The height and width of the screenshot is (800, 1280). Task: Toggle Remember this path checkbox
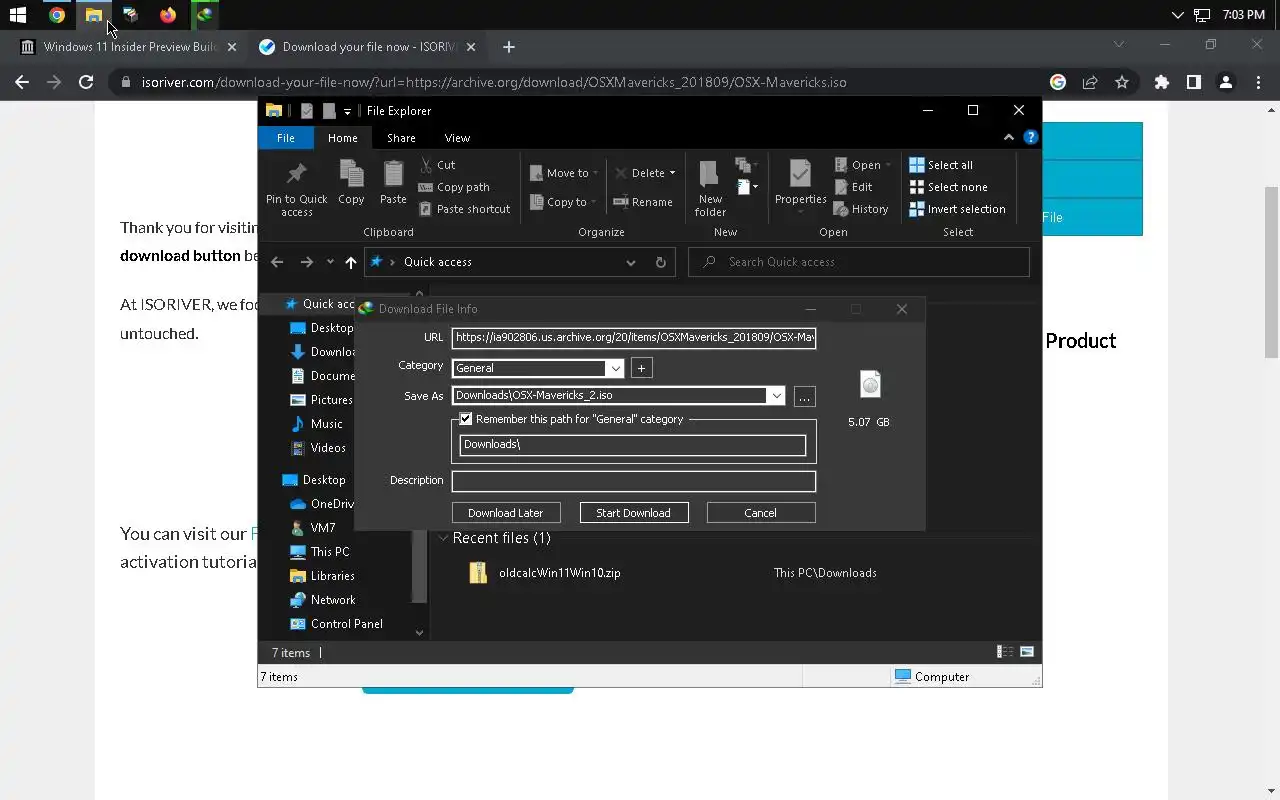[466, 419]
